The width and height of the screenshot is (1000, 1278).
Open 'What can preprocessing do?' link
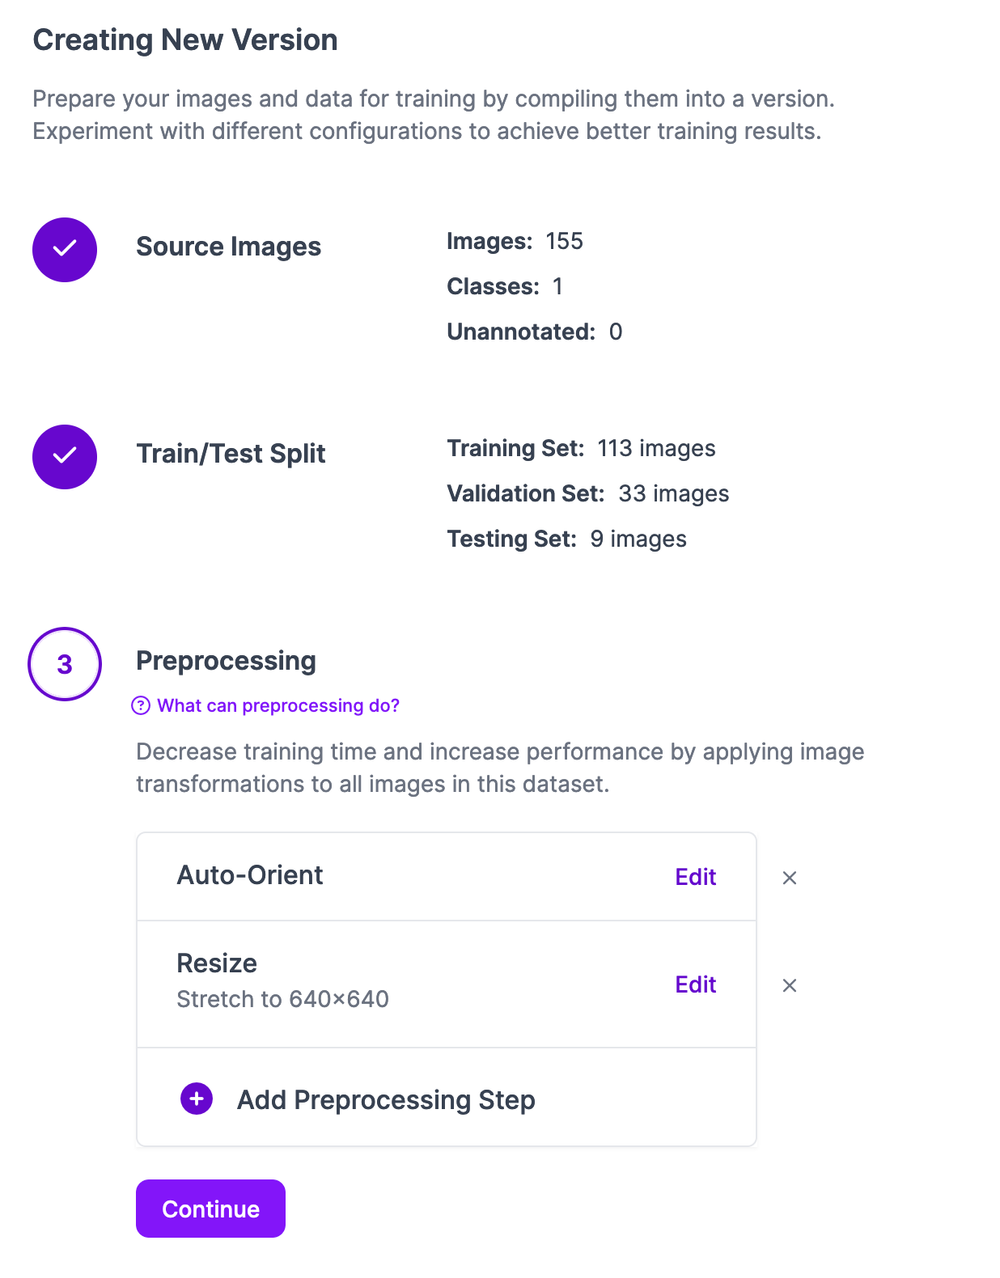point(278,706)
